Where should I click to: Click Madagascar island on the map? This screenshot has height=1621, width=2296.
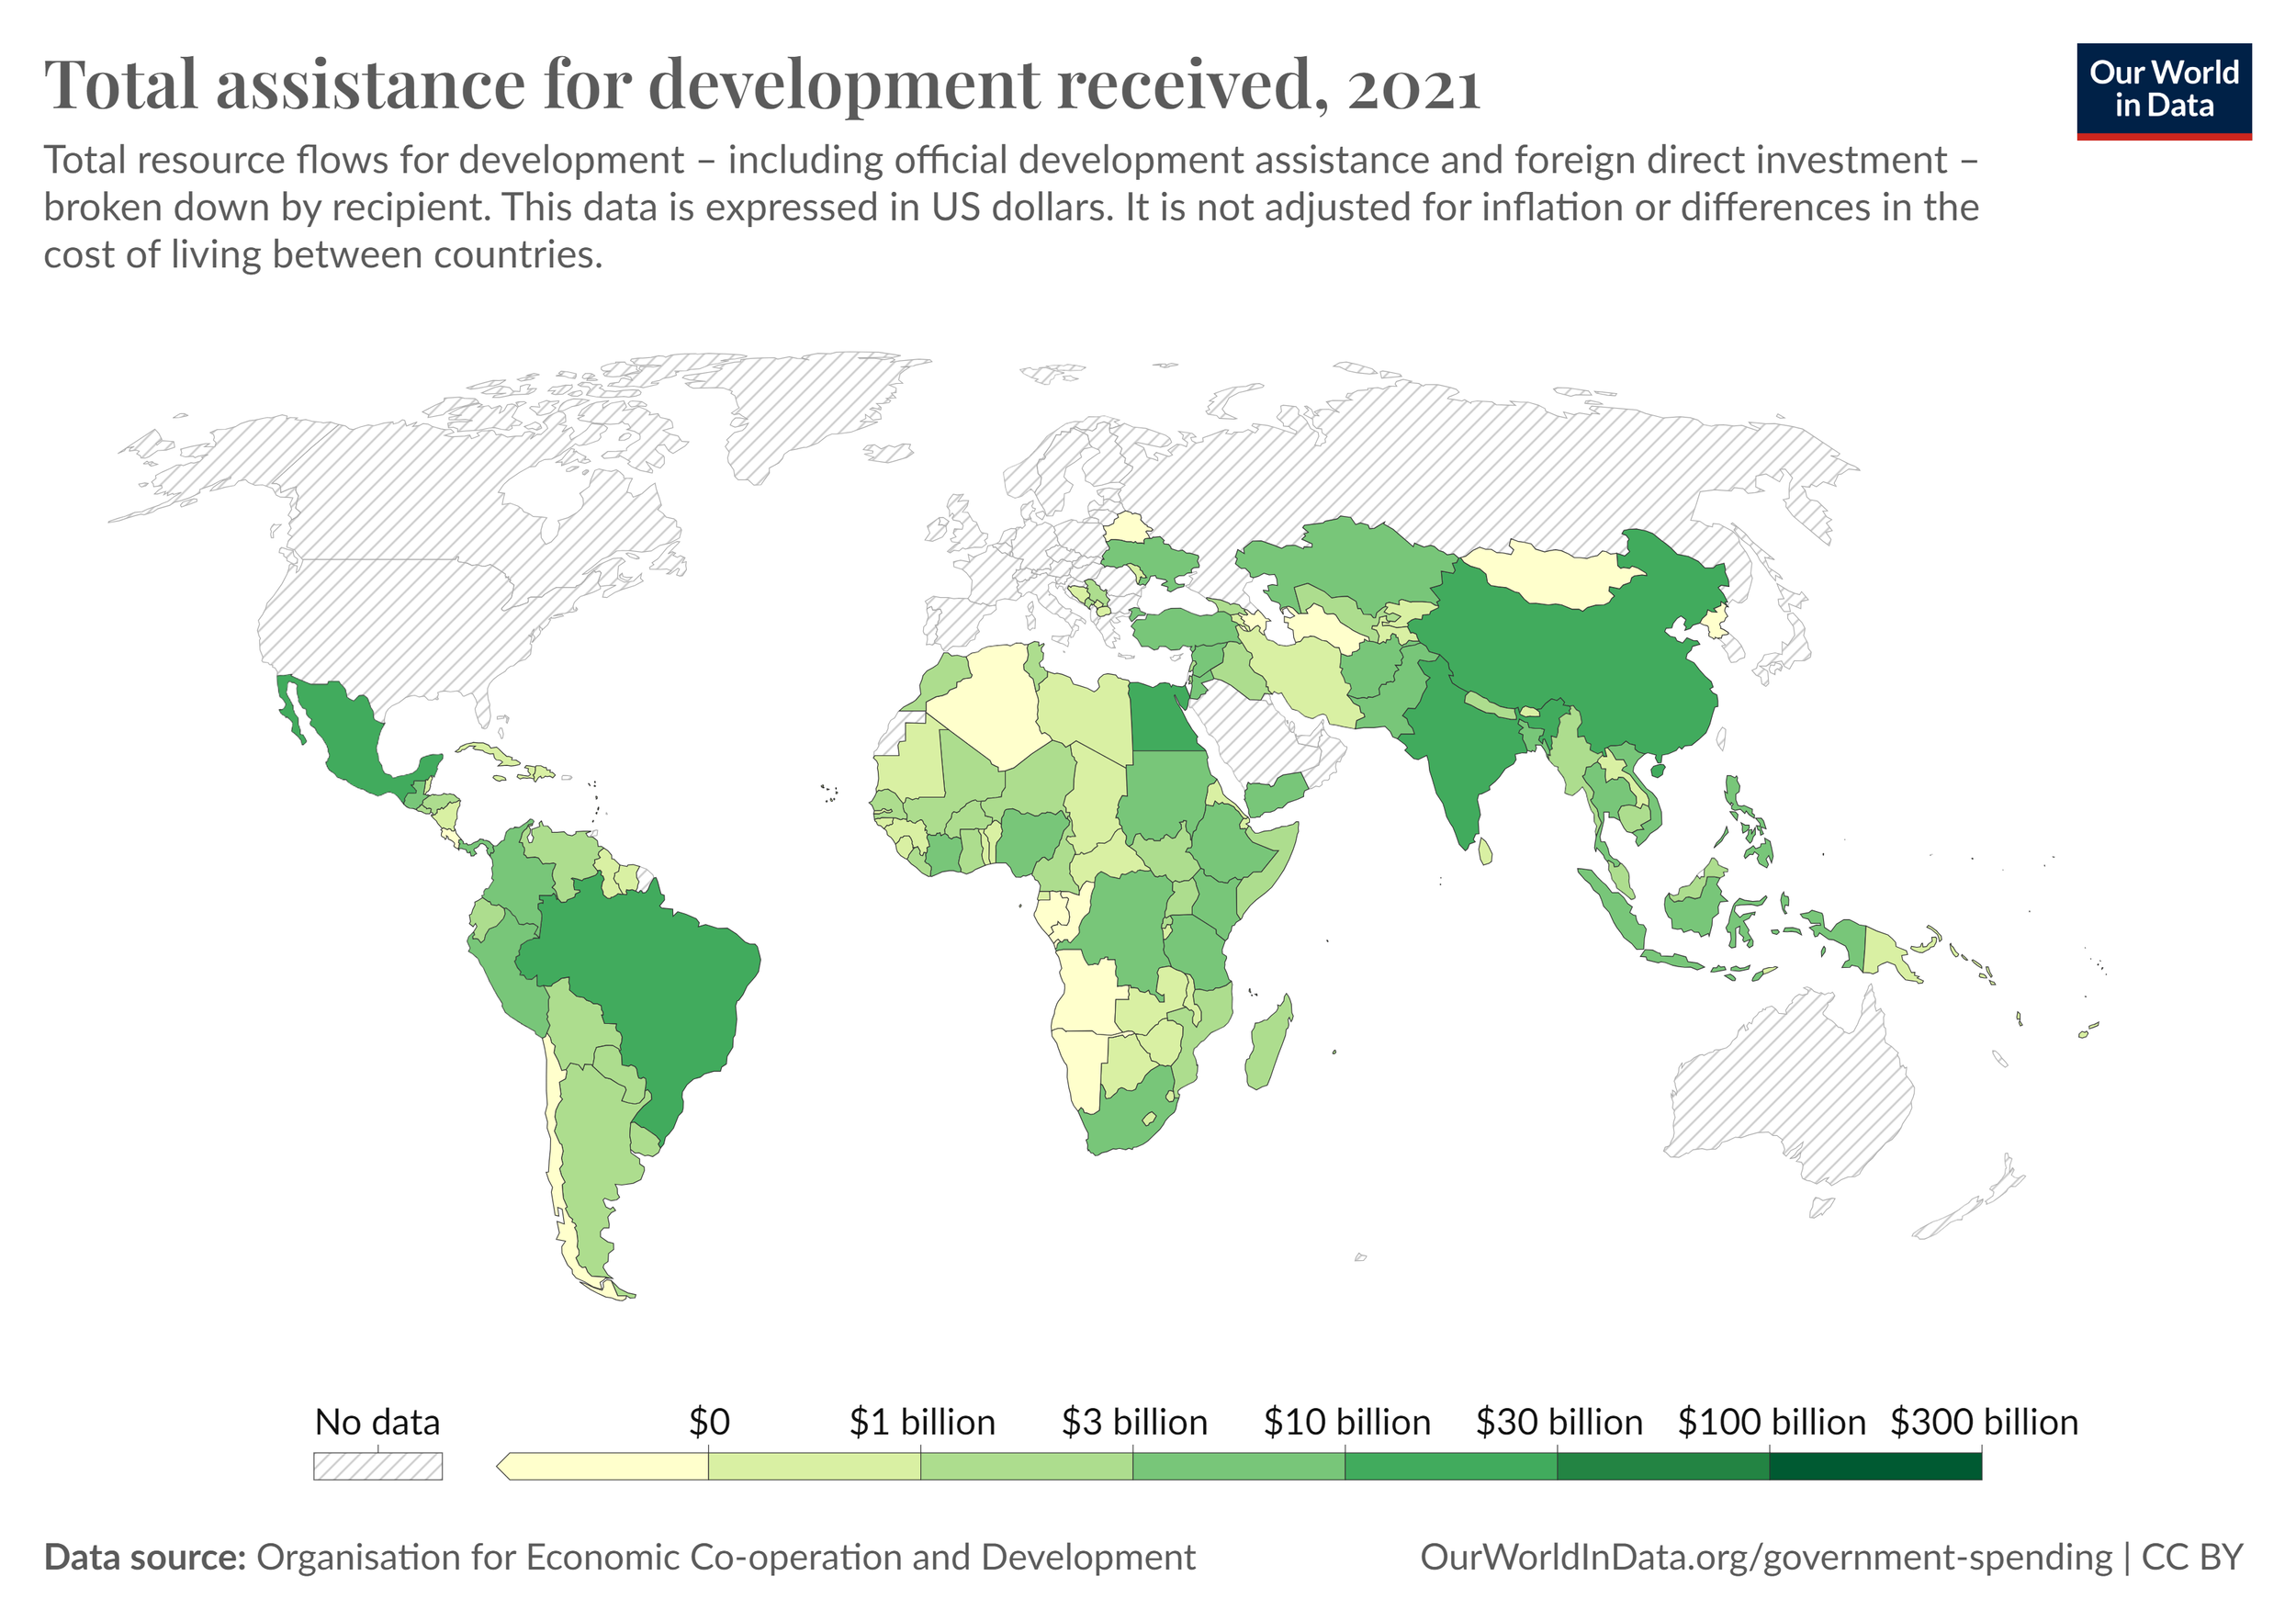(1268, 1045)
